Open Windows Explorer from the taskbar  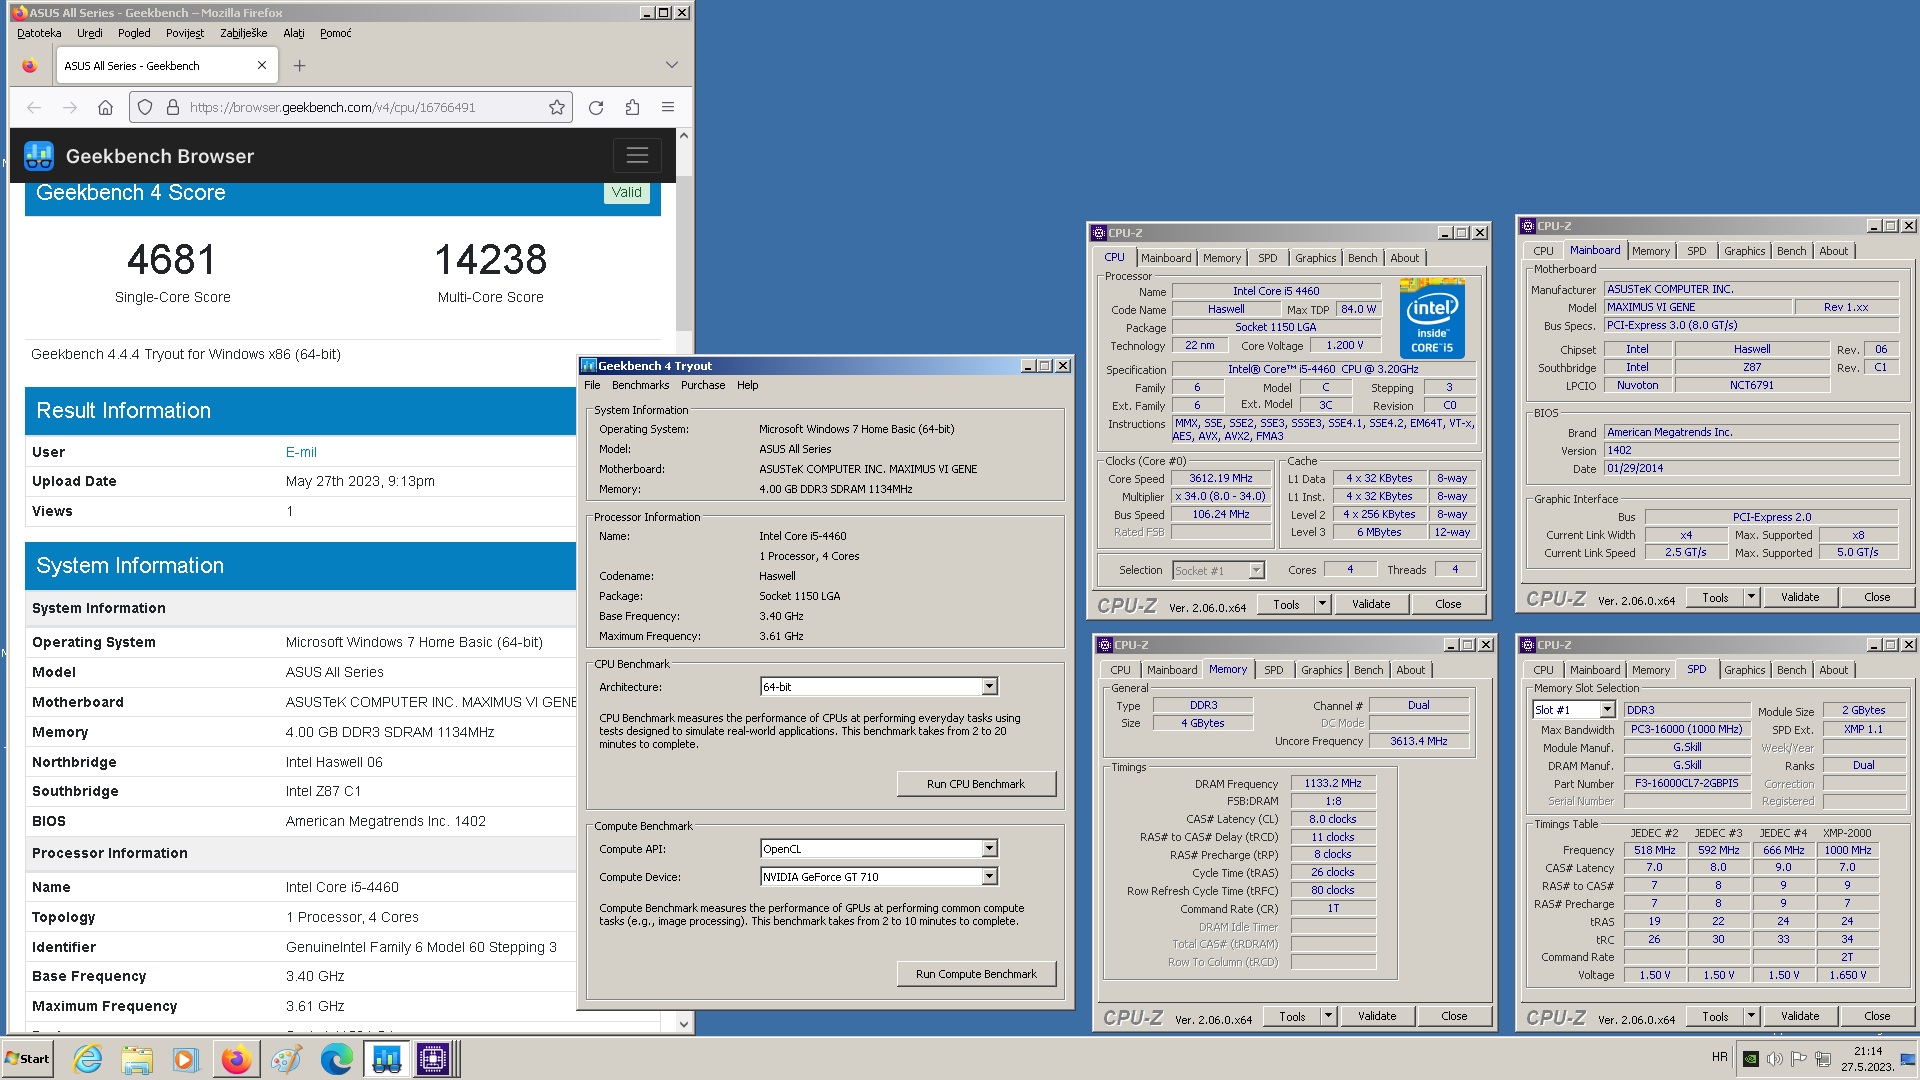click(x=137, y=1059)
